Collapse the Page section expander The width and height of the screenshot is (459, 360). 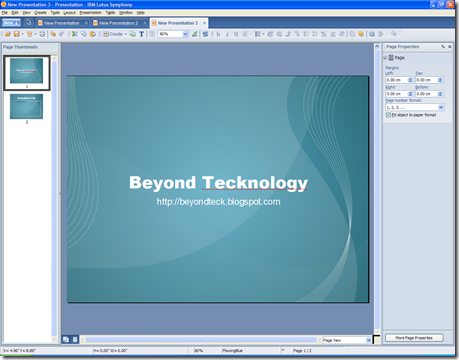[x=385, y=58]
